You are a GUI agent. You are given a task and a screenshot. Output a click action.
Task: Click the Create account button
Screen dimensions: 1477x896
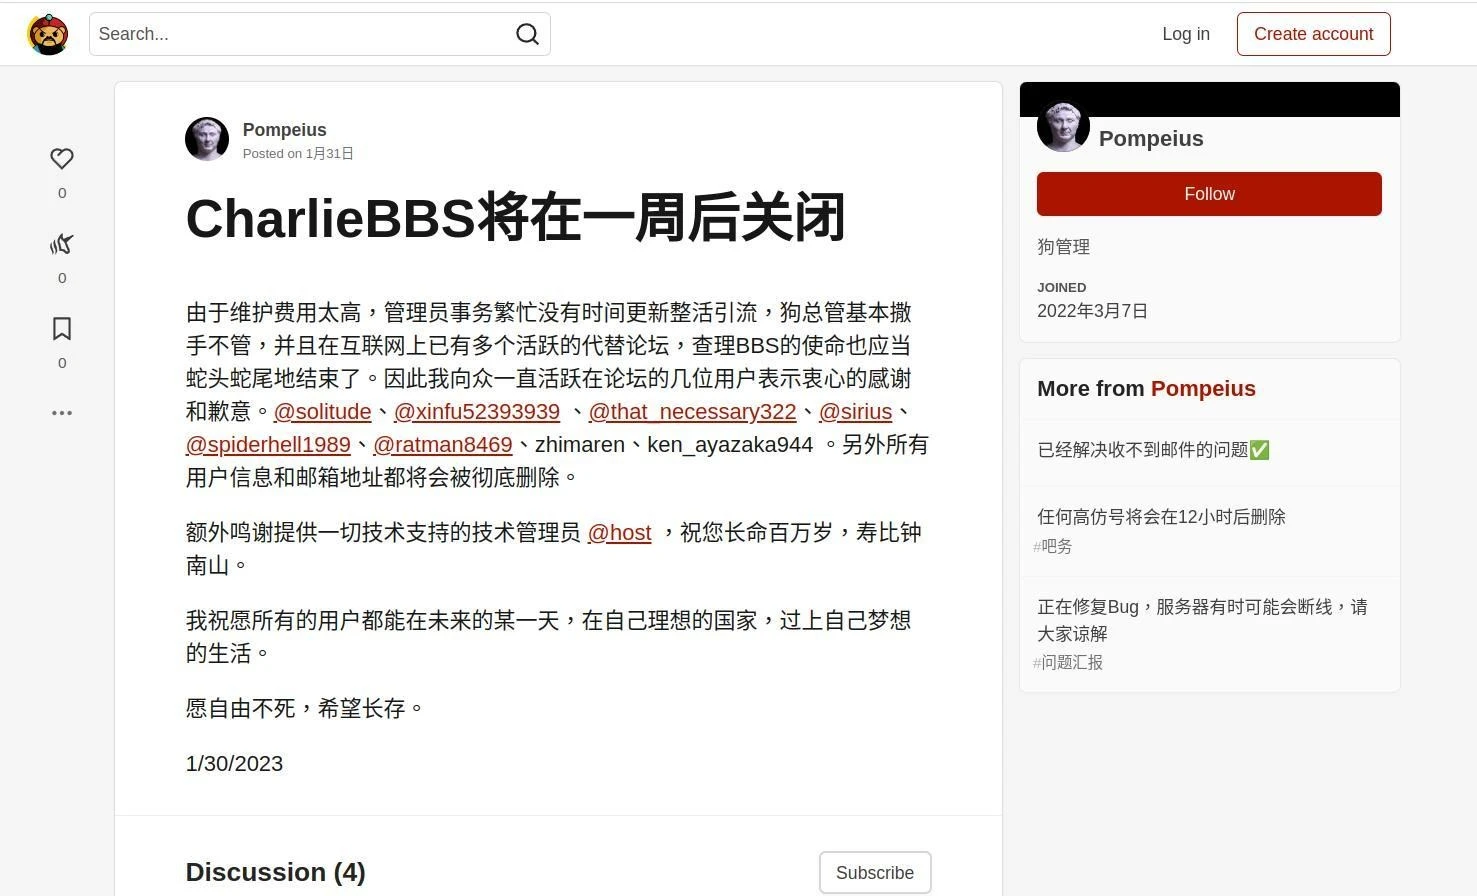tap(1314, 34)
